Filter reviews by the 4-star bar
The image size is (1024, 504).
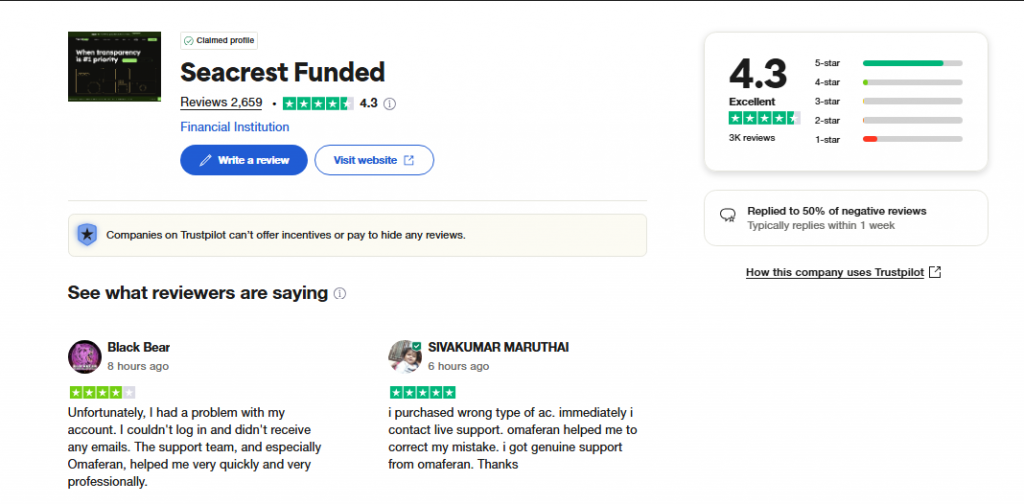912,82
